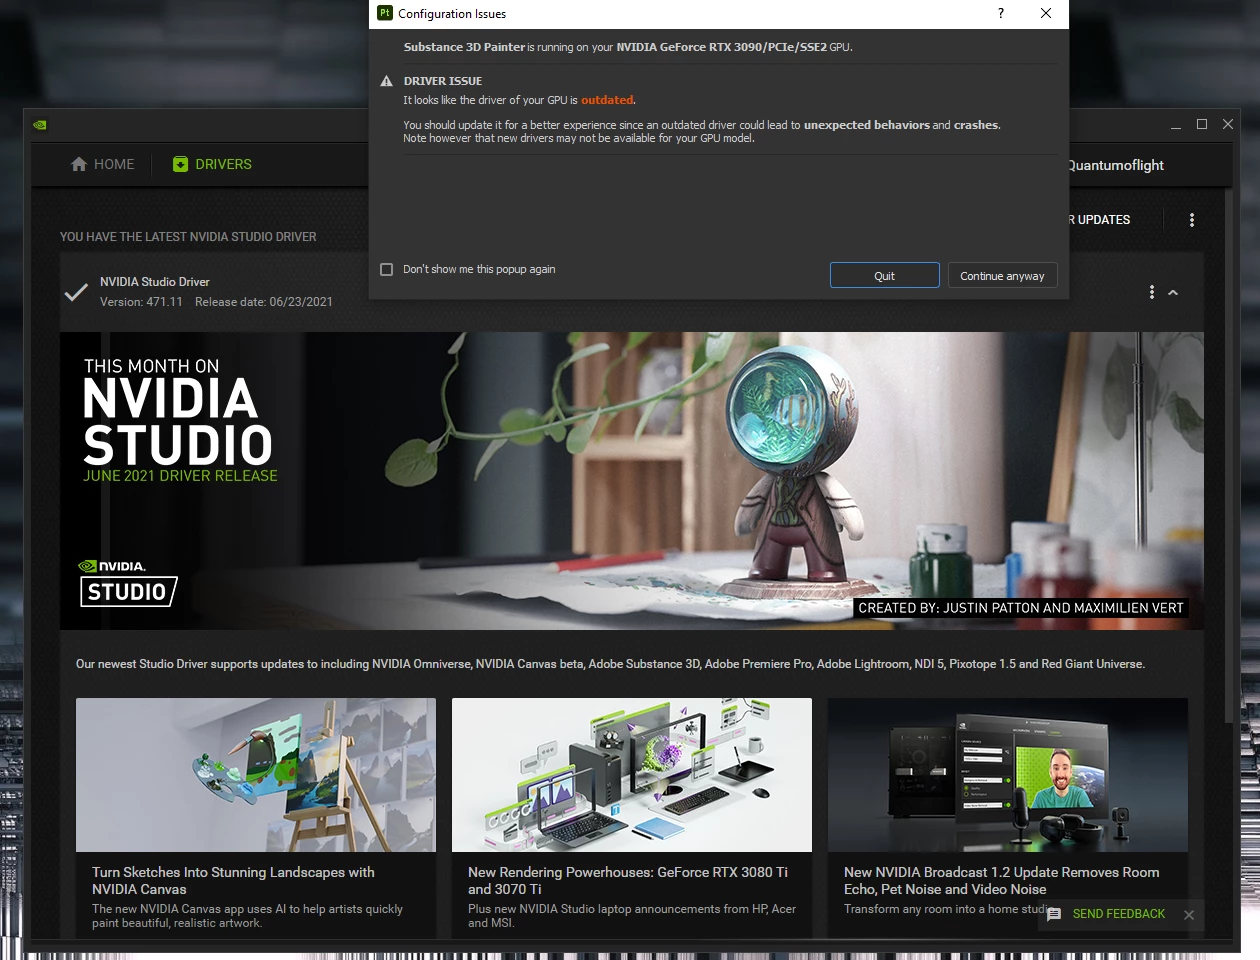Click the Continue anyway button
Screen dimensions: 1260x960
pos(1002,275)
